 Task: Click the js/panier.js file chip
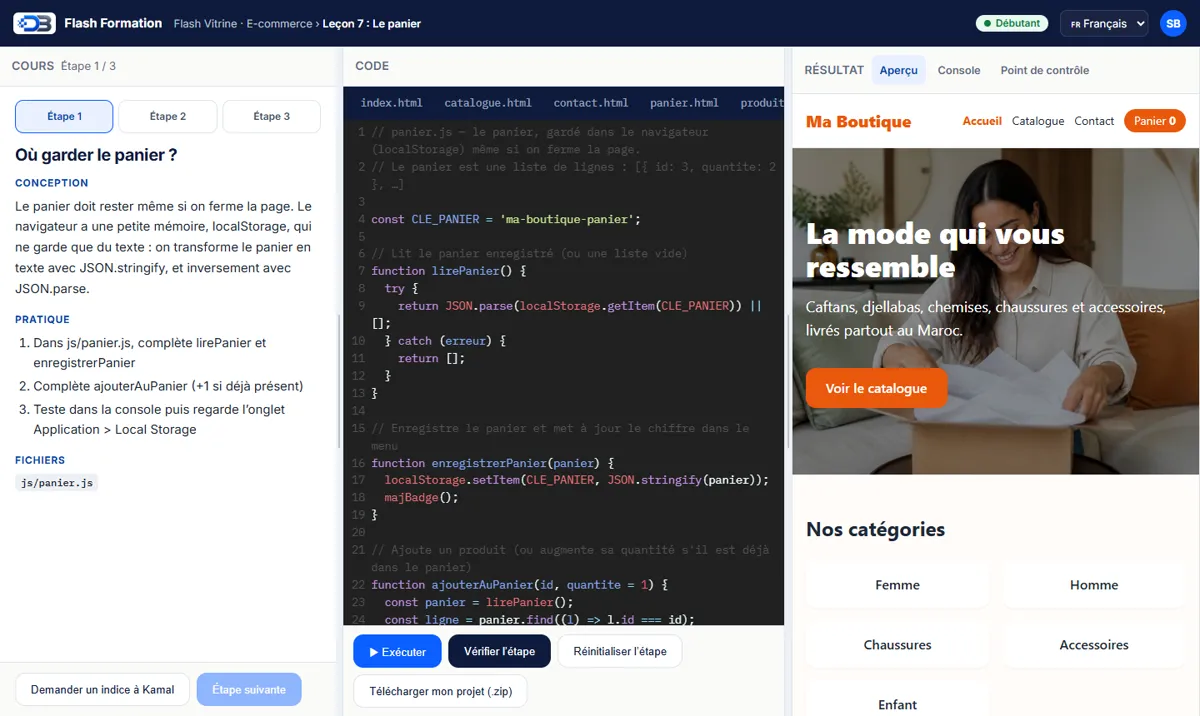pos(57,483)
